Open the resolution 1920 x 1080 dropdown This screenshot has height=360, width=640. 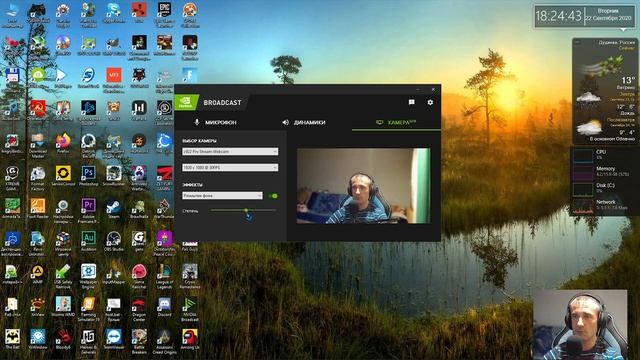[x=230, y=167]
